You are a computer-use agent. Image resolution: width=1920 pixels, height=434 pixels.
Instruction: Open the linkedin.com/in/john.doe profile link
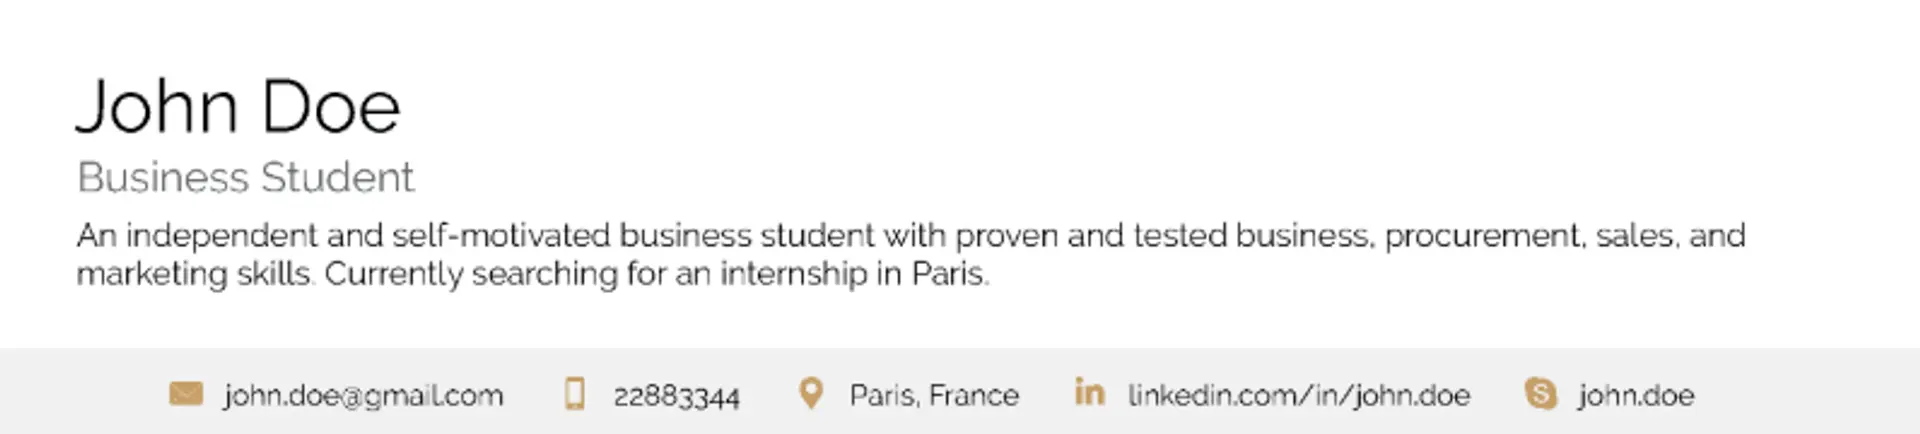point(1299,396)
